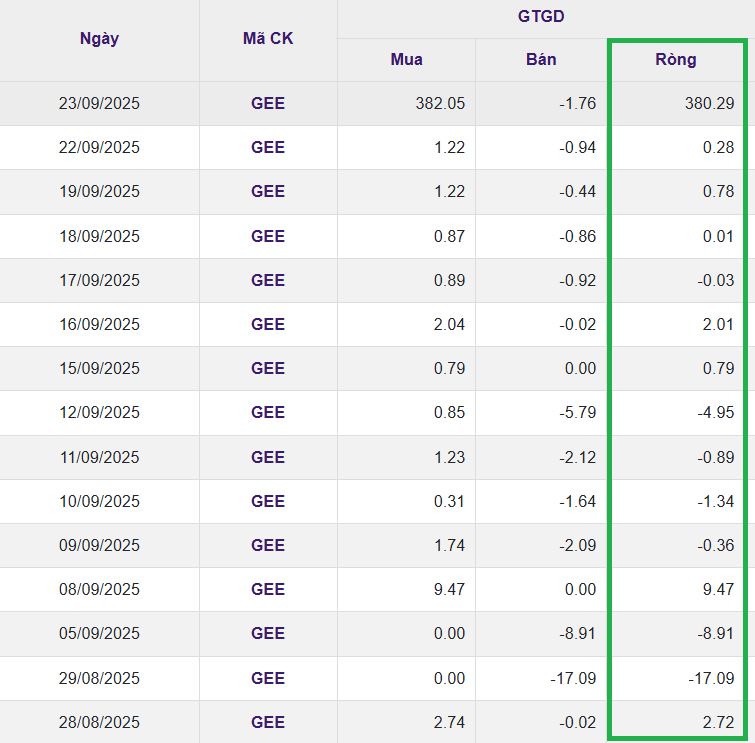Select GEE ticker in the 29/08/2025 row
Viewport: 755px width, 743px height.
pyautogui.click(x=268, y=678)
